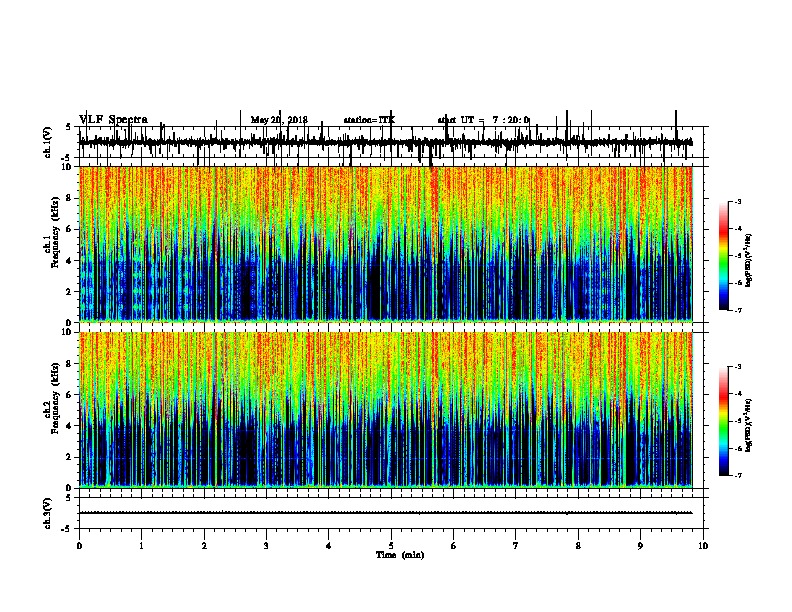Click time axis tick label "1"
This screenshot has width=792, height=612.
point(142,546)
